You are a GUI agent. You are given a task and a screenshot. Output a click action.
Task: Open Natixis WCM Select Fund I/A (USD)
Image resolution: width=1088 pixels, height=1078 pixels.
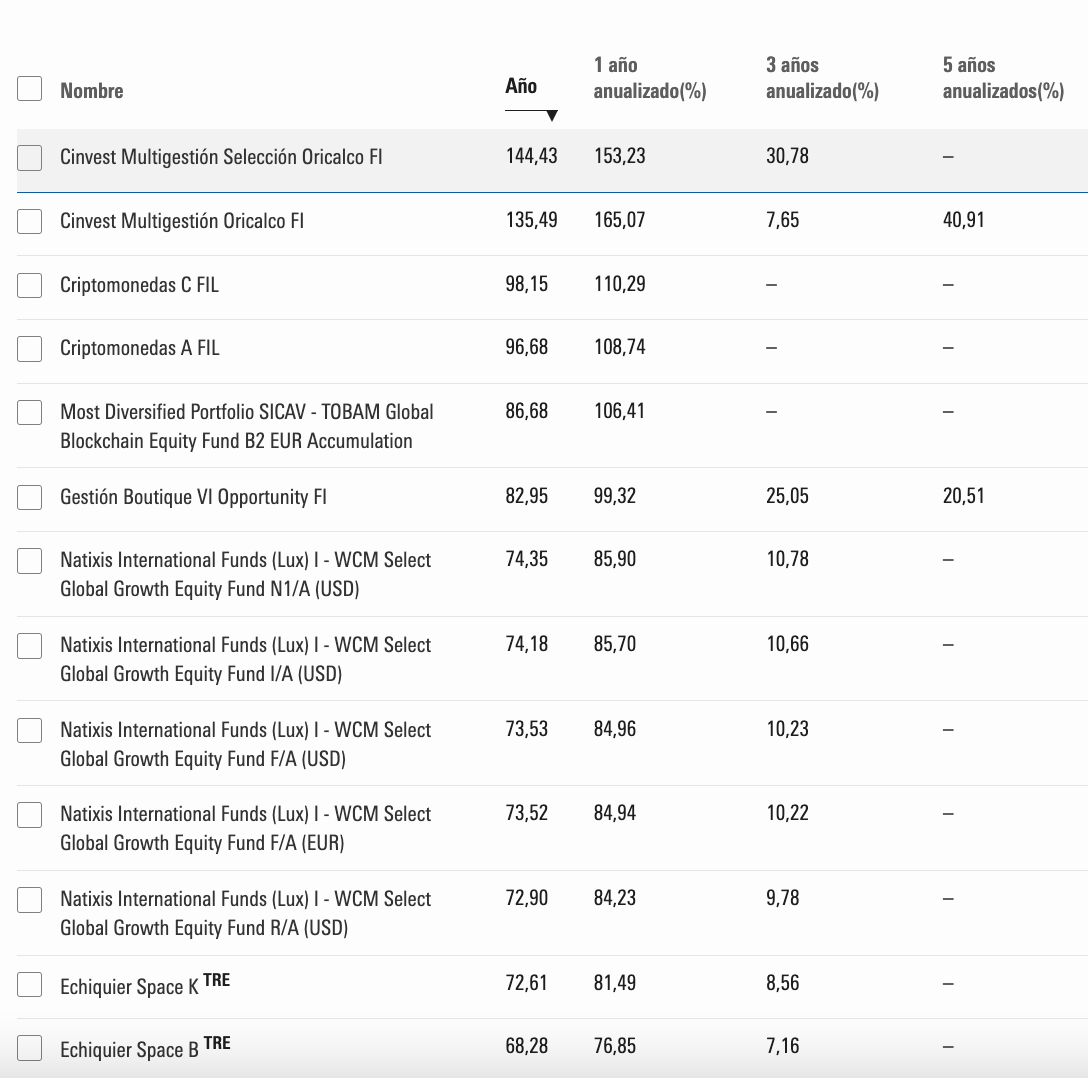(x=246, y=659)
